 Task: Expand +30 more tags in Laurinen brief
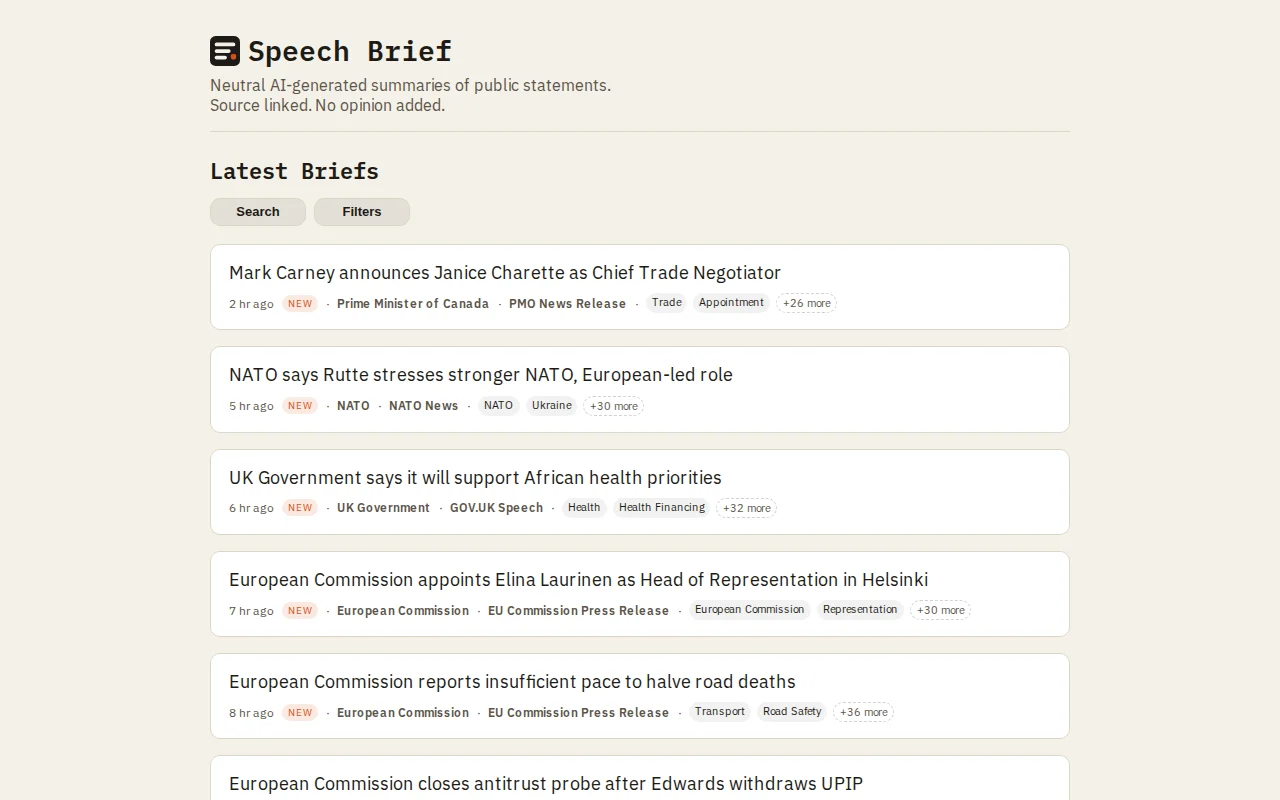tap(940, 610)
